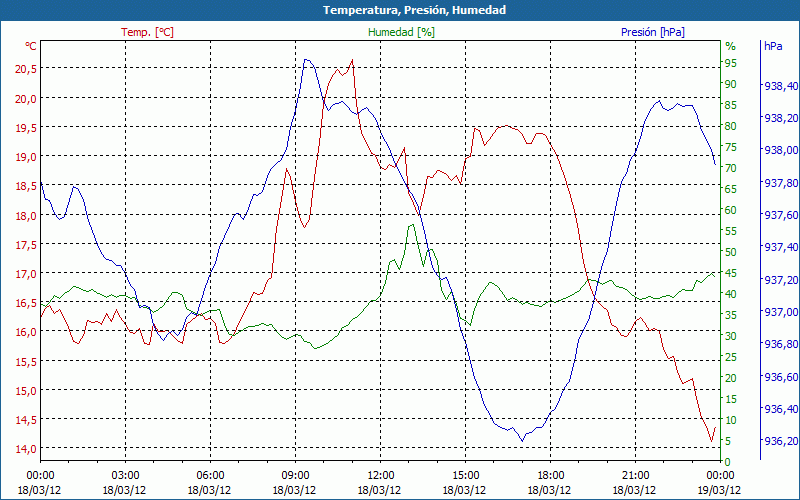Viewport: 800px width, 500px height.
Task: Click the '18:00' time axis label
Action: [550, 476]
